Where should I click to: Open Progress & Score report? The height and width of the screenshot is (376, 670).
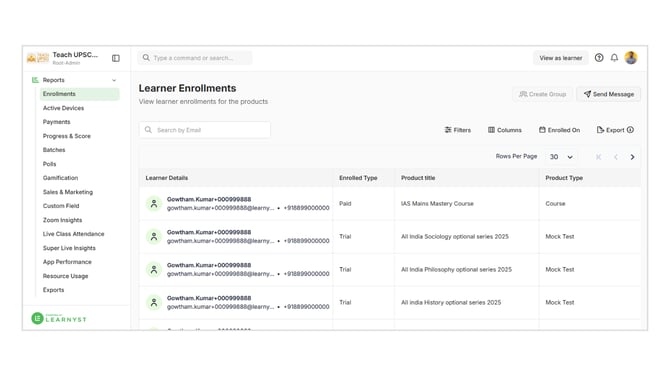[67, 136]
